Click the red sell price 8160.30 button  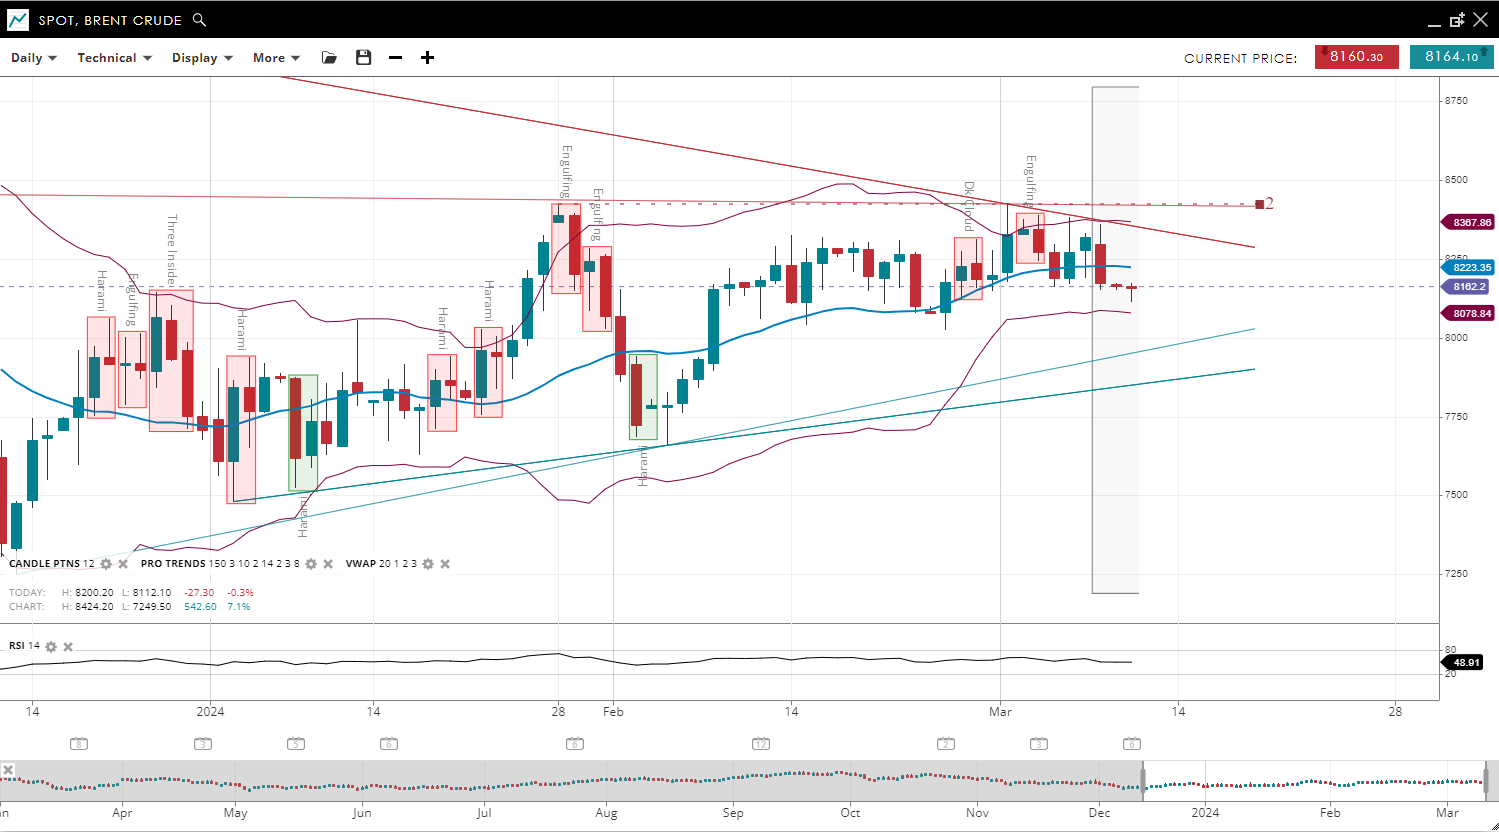(x=1356, y=57)
